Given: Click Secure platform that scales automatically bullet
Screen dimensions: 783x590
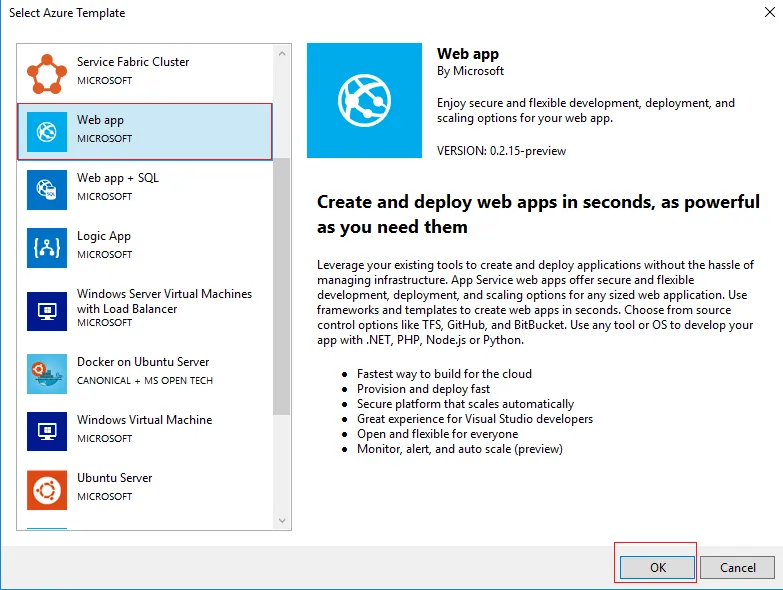Looking at the screenshot, I should pyautogui.click(x=465, y=404).
